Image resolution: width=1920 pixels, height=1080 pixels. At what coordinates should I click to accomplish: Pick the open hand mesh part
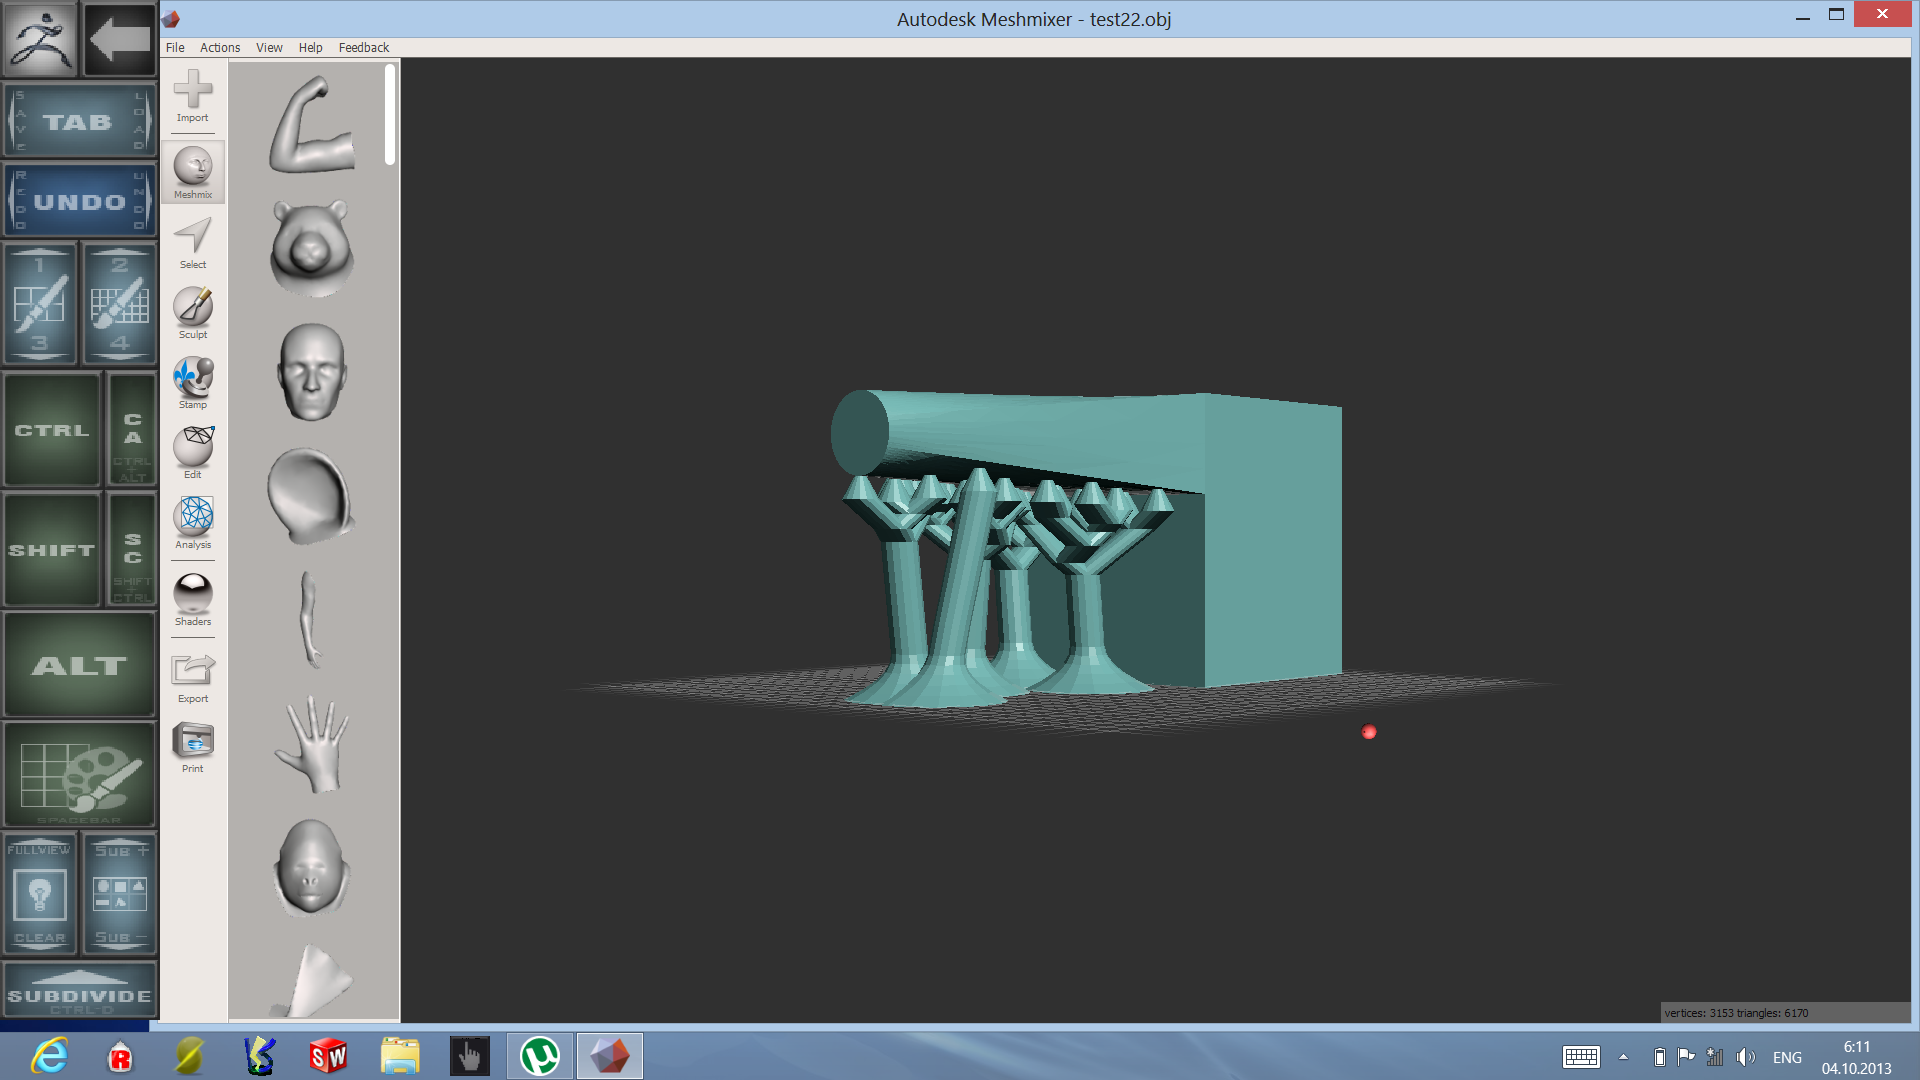[314, 745]
